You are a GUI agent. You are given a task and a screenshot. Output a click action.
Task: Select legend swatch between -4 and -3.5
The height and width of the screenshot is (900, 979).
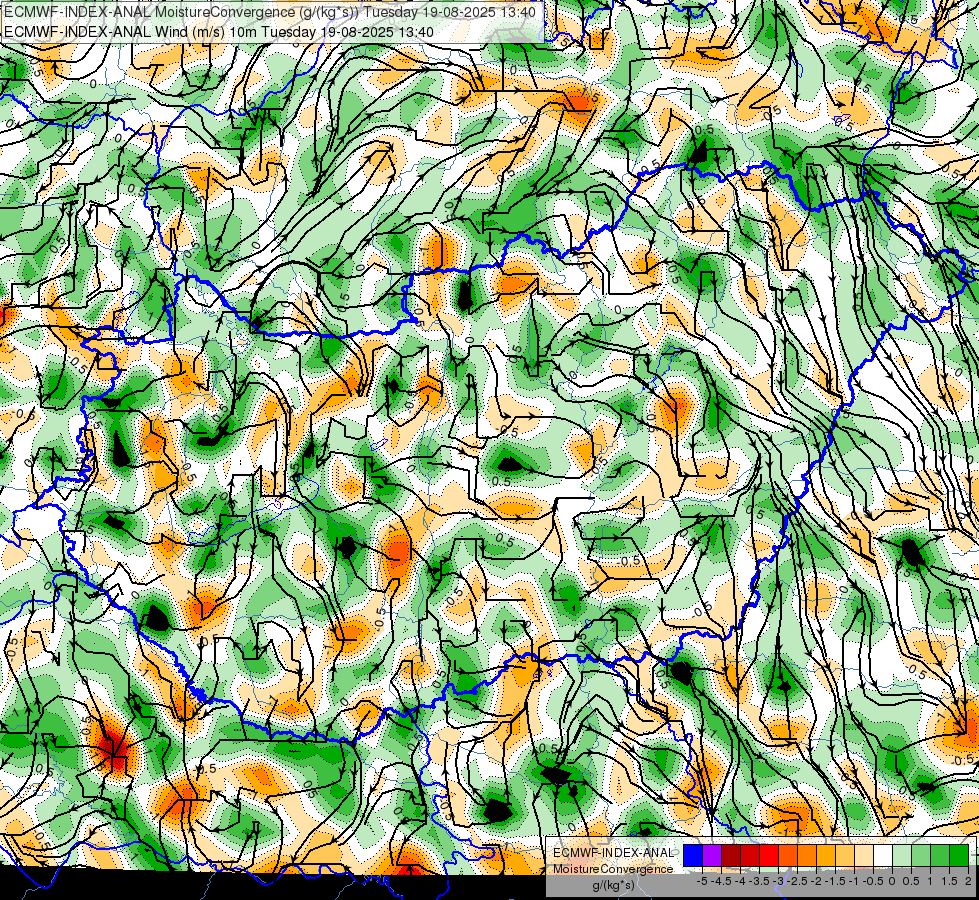click(750, 856)
